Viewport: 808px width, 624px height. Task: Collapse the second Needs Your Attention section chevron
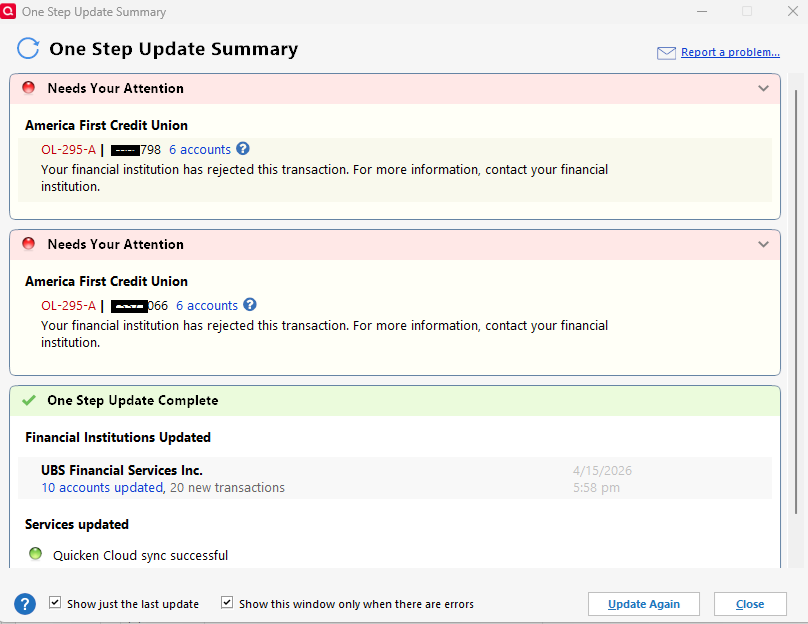coord(763,244)
